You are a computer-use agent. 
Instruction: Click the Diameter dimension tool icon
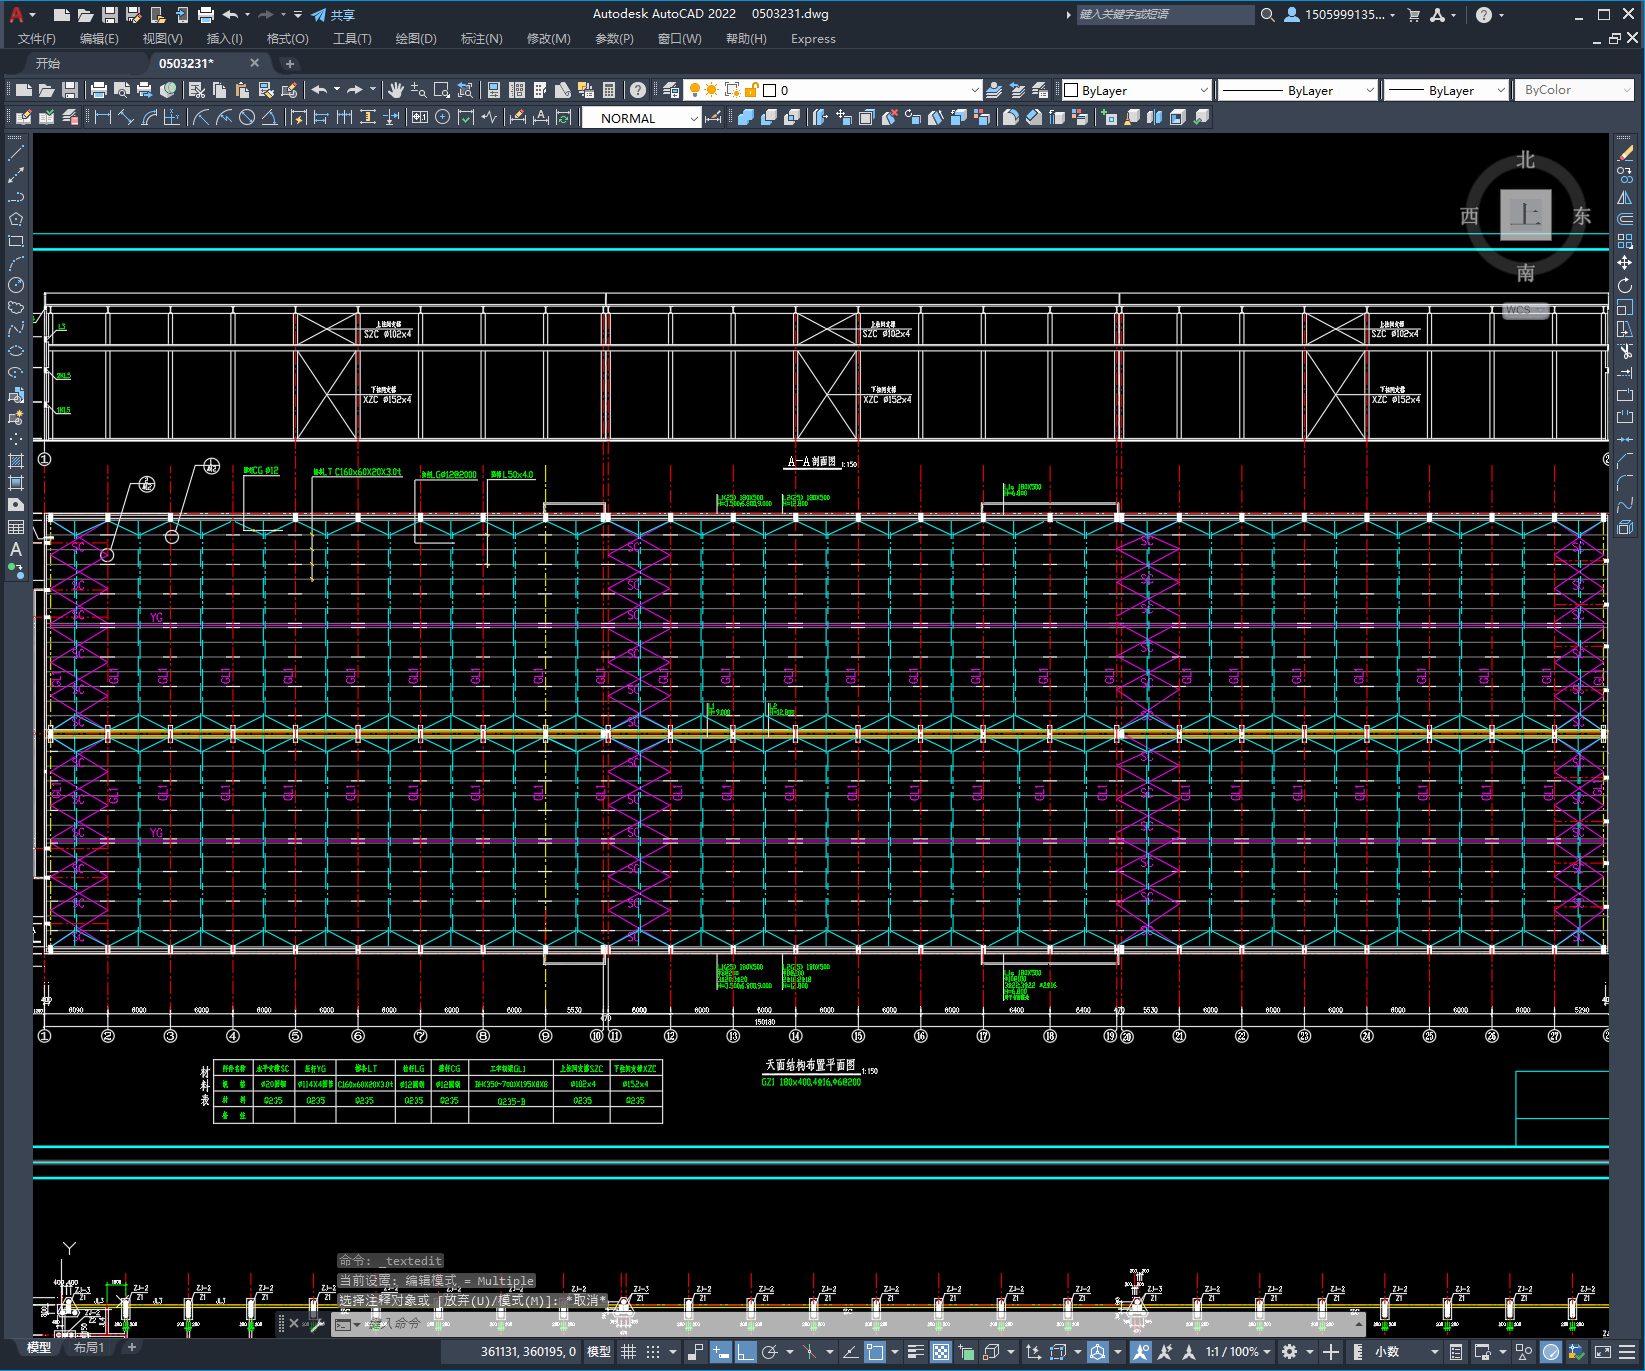point(247,117)
